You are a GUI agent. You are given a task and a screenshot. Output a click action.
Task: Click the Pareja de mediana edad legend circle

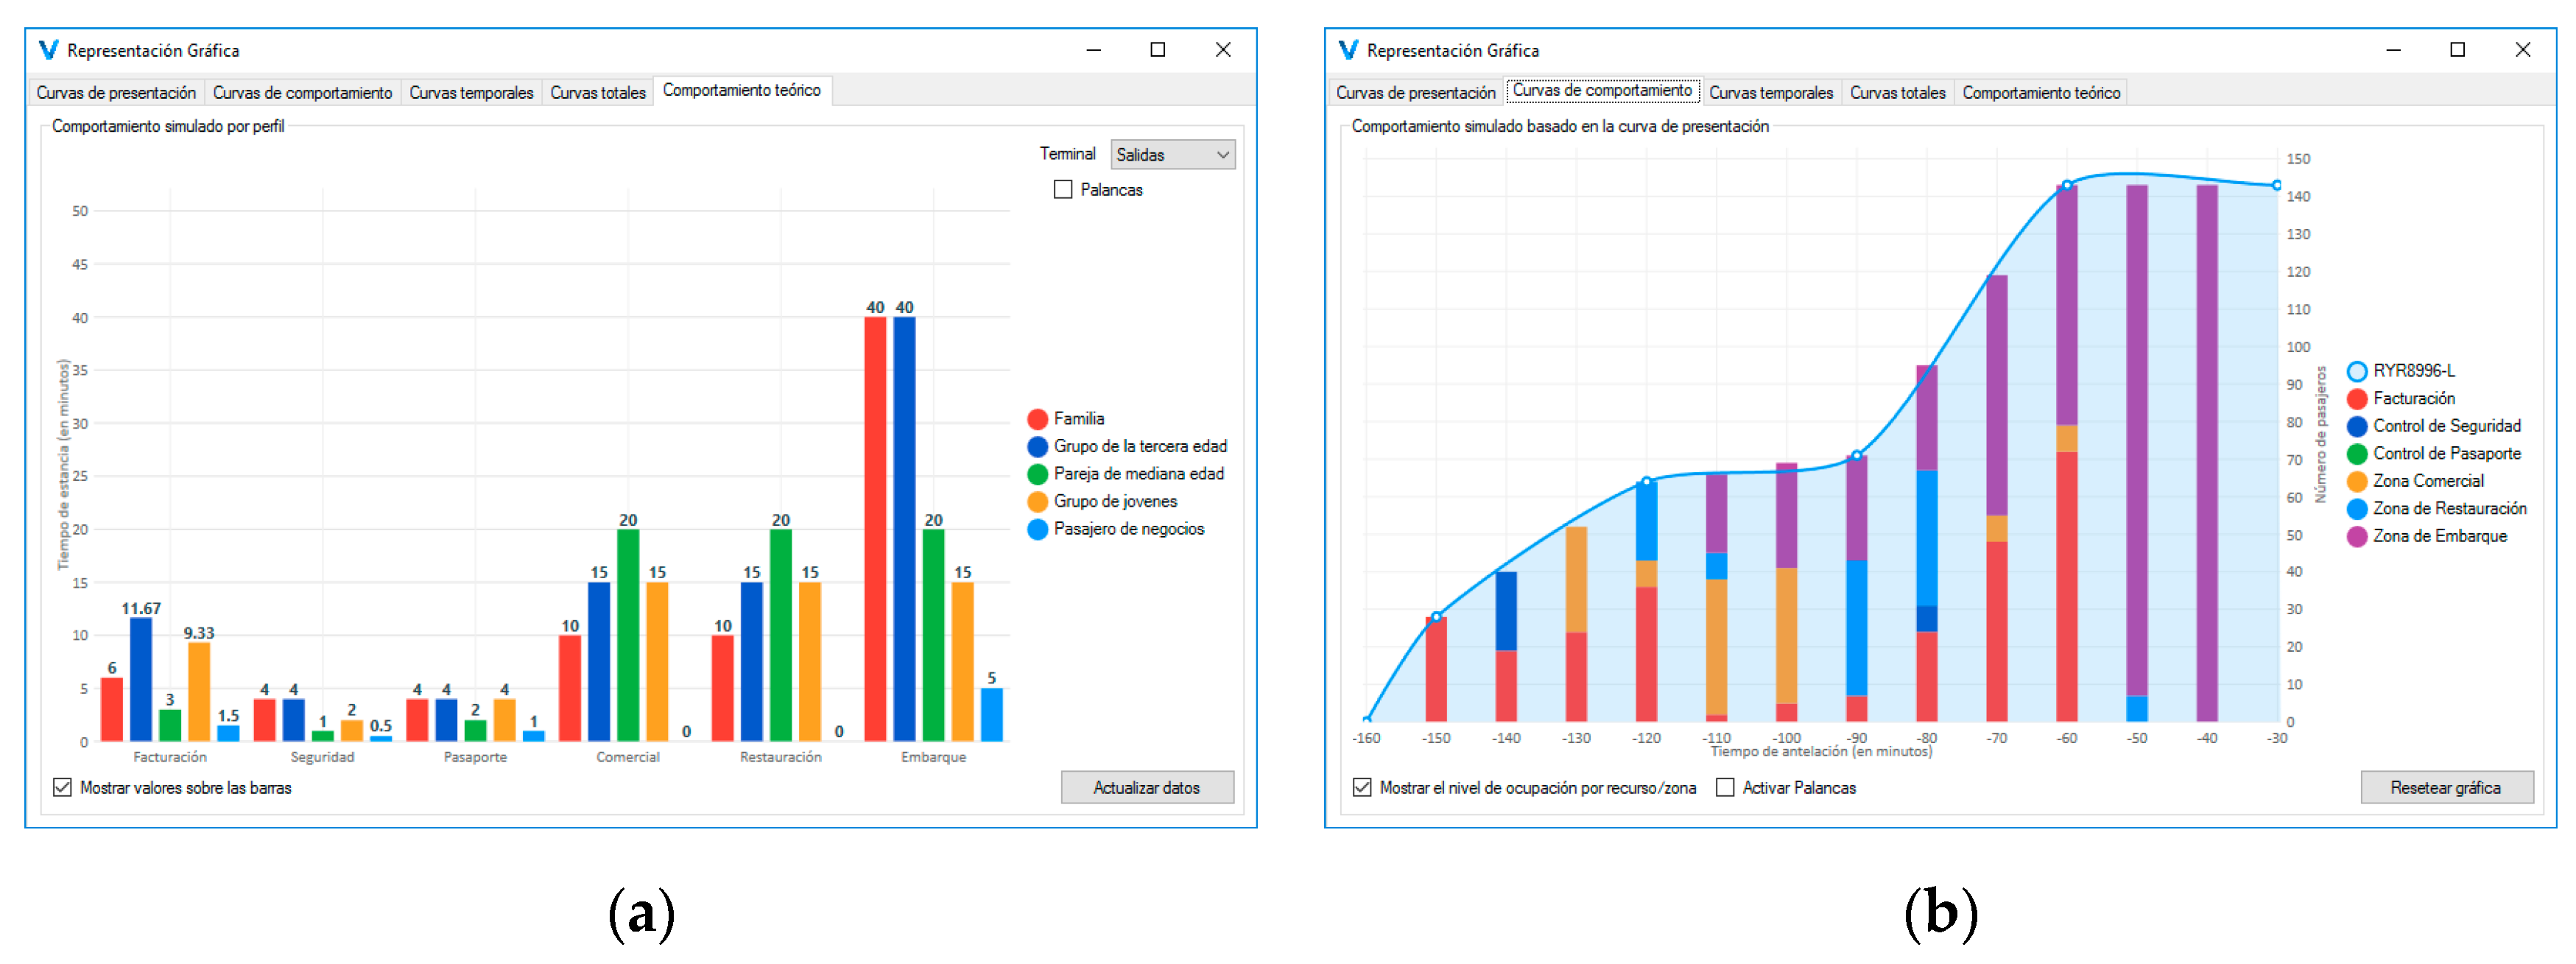[x=1037, y=474]
